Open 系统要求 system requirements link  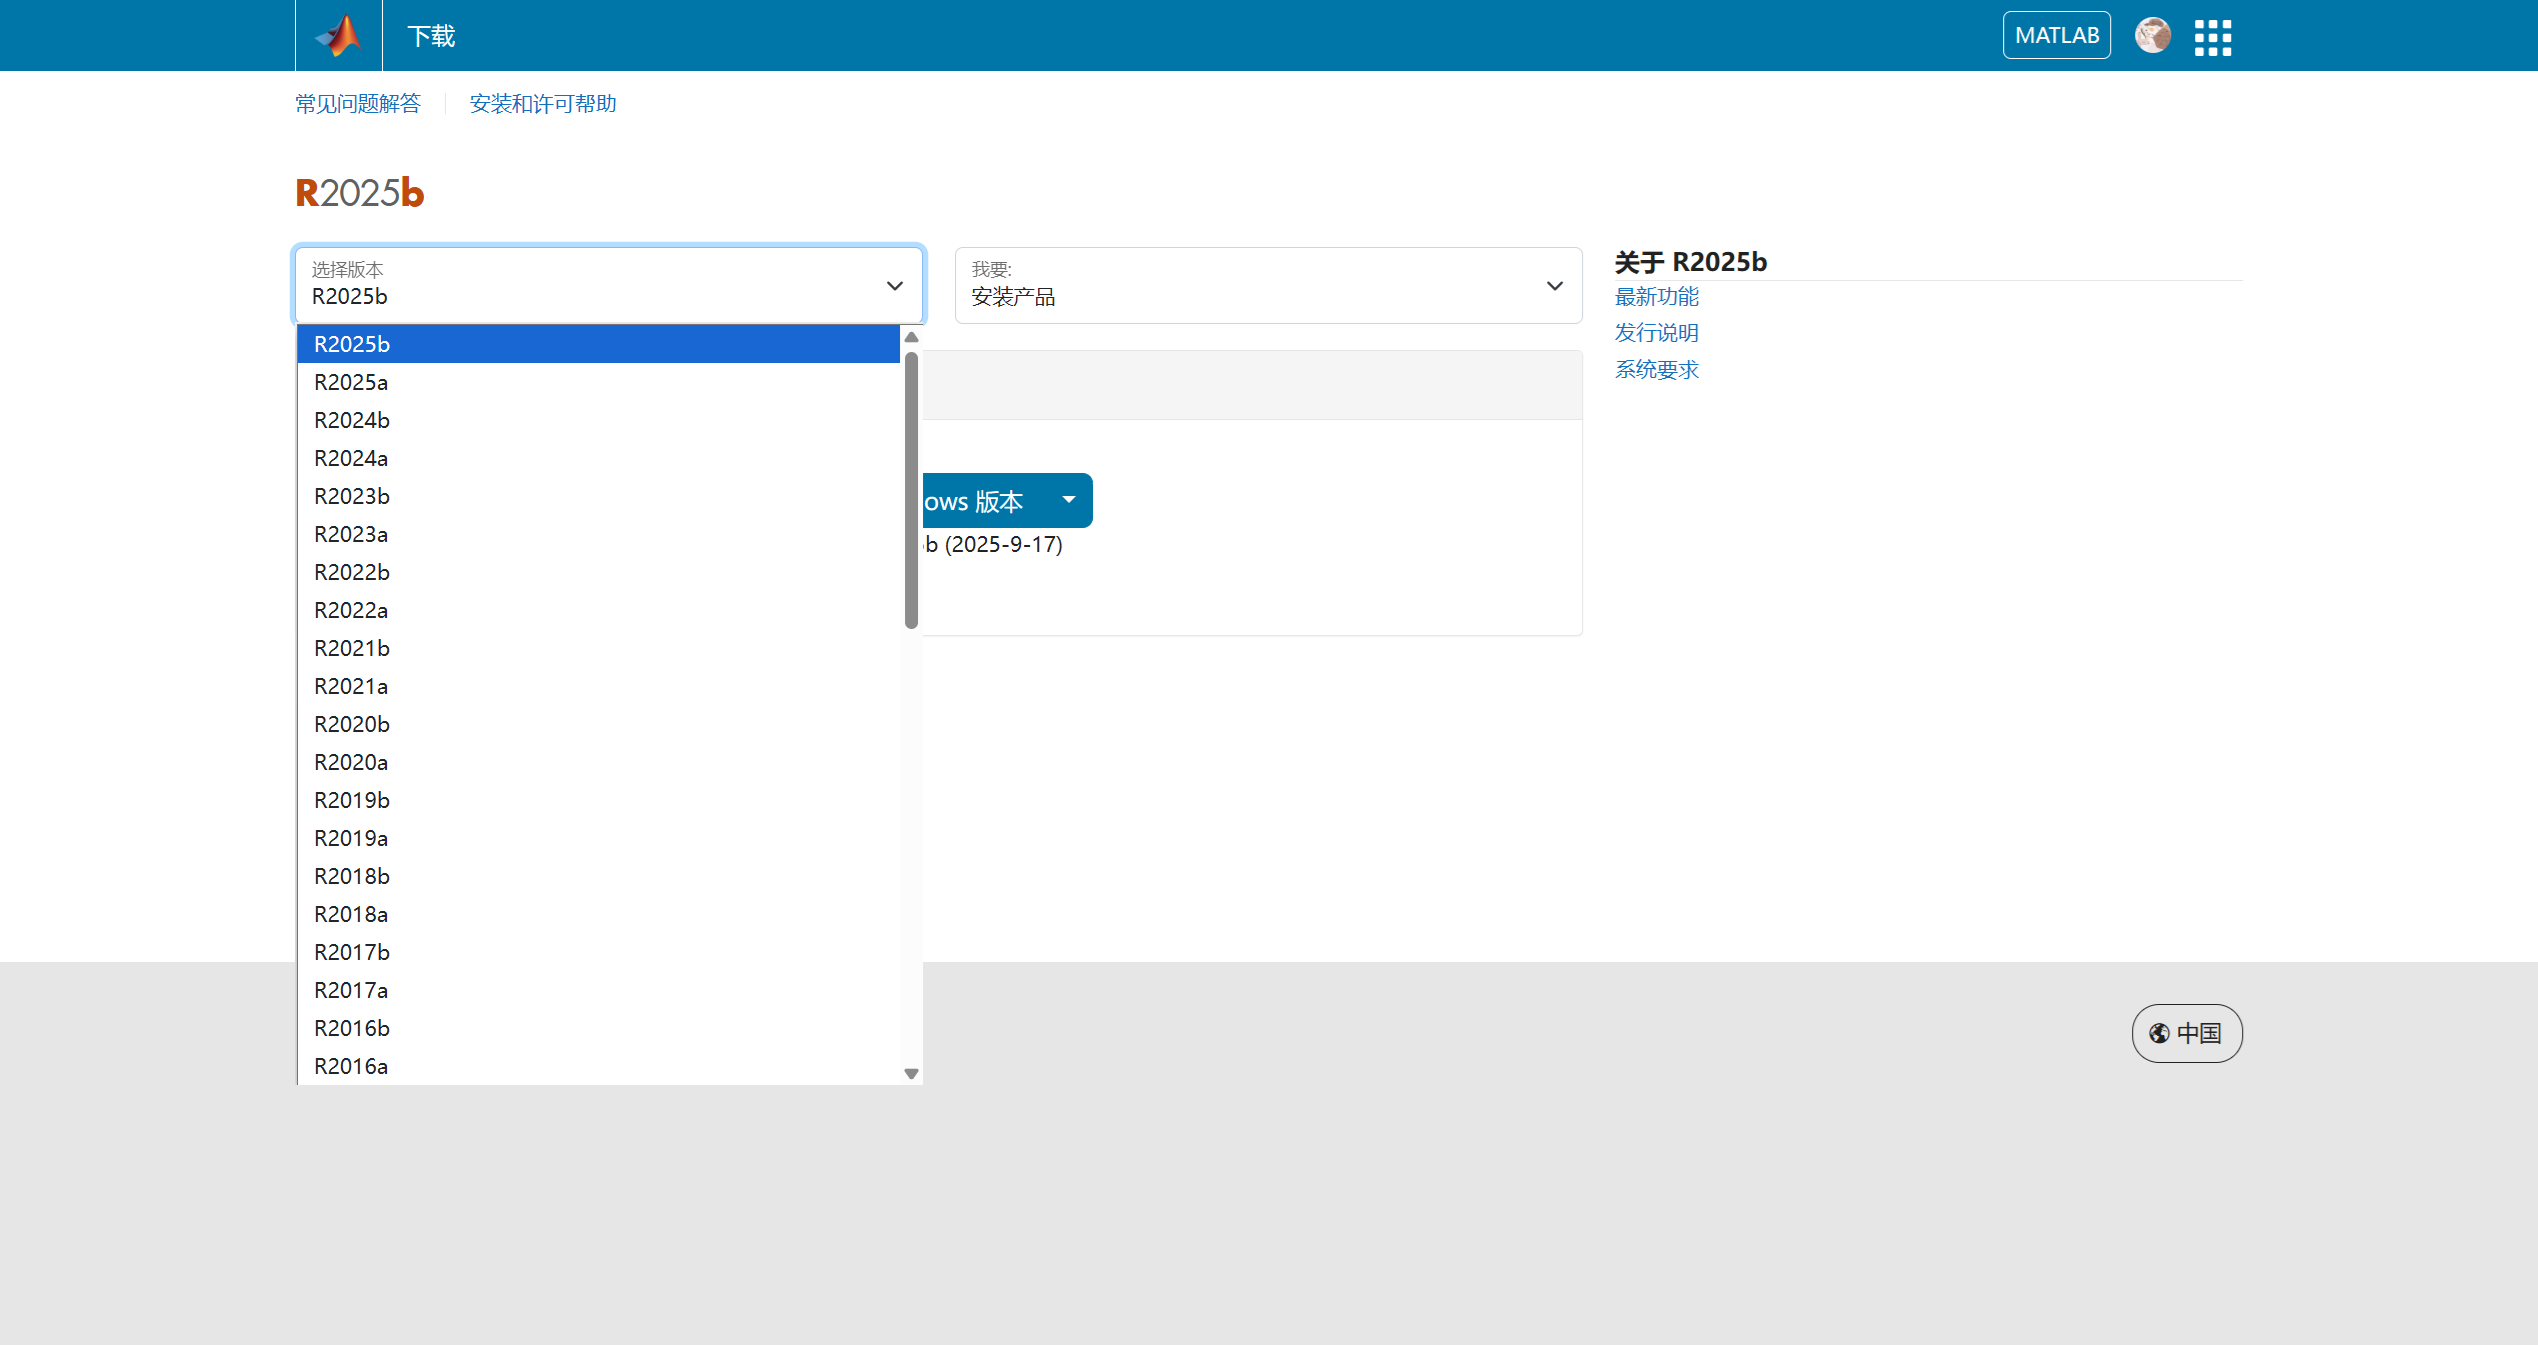pyautogui.click(x=1656, y=370)
